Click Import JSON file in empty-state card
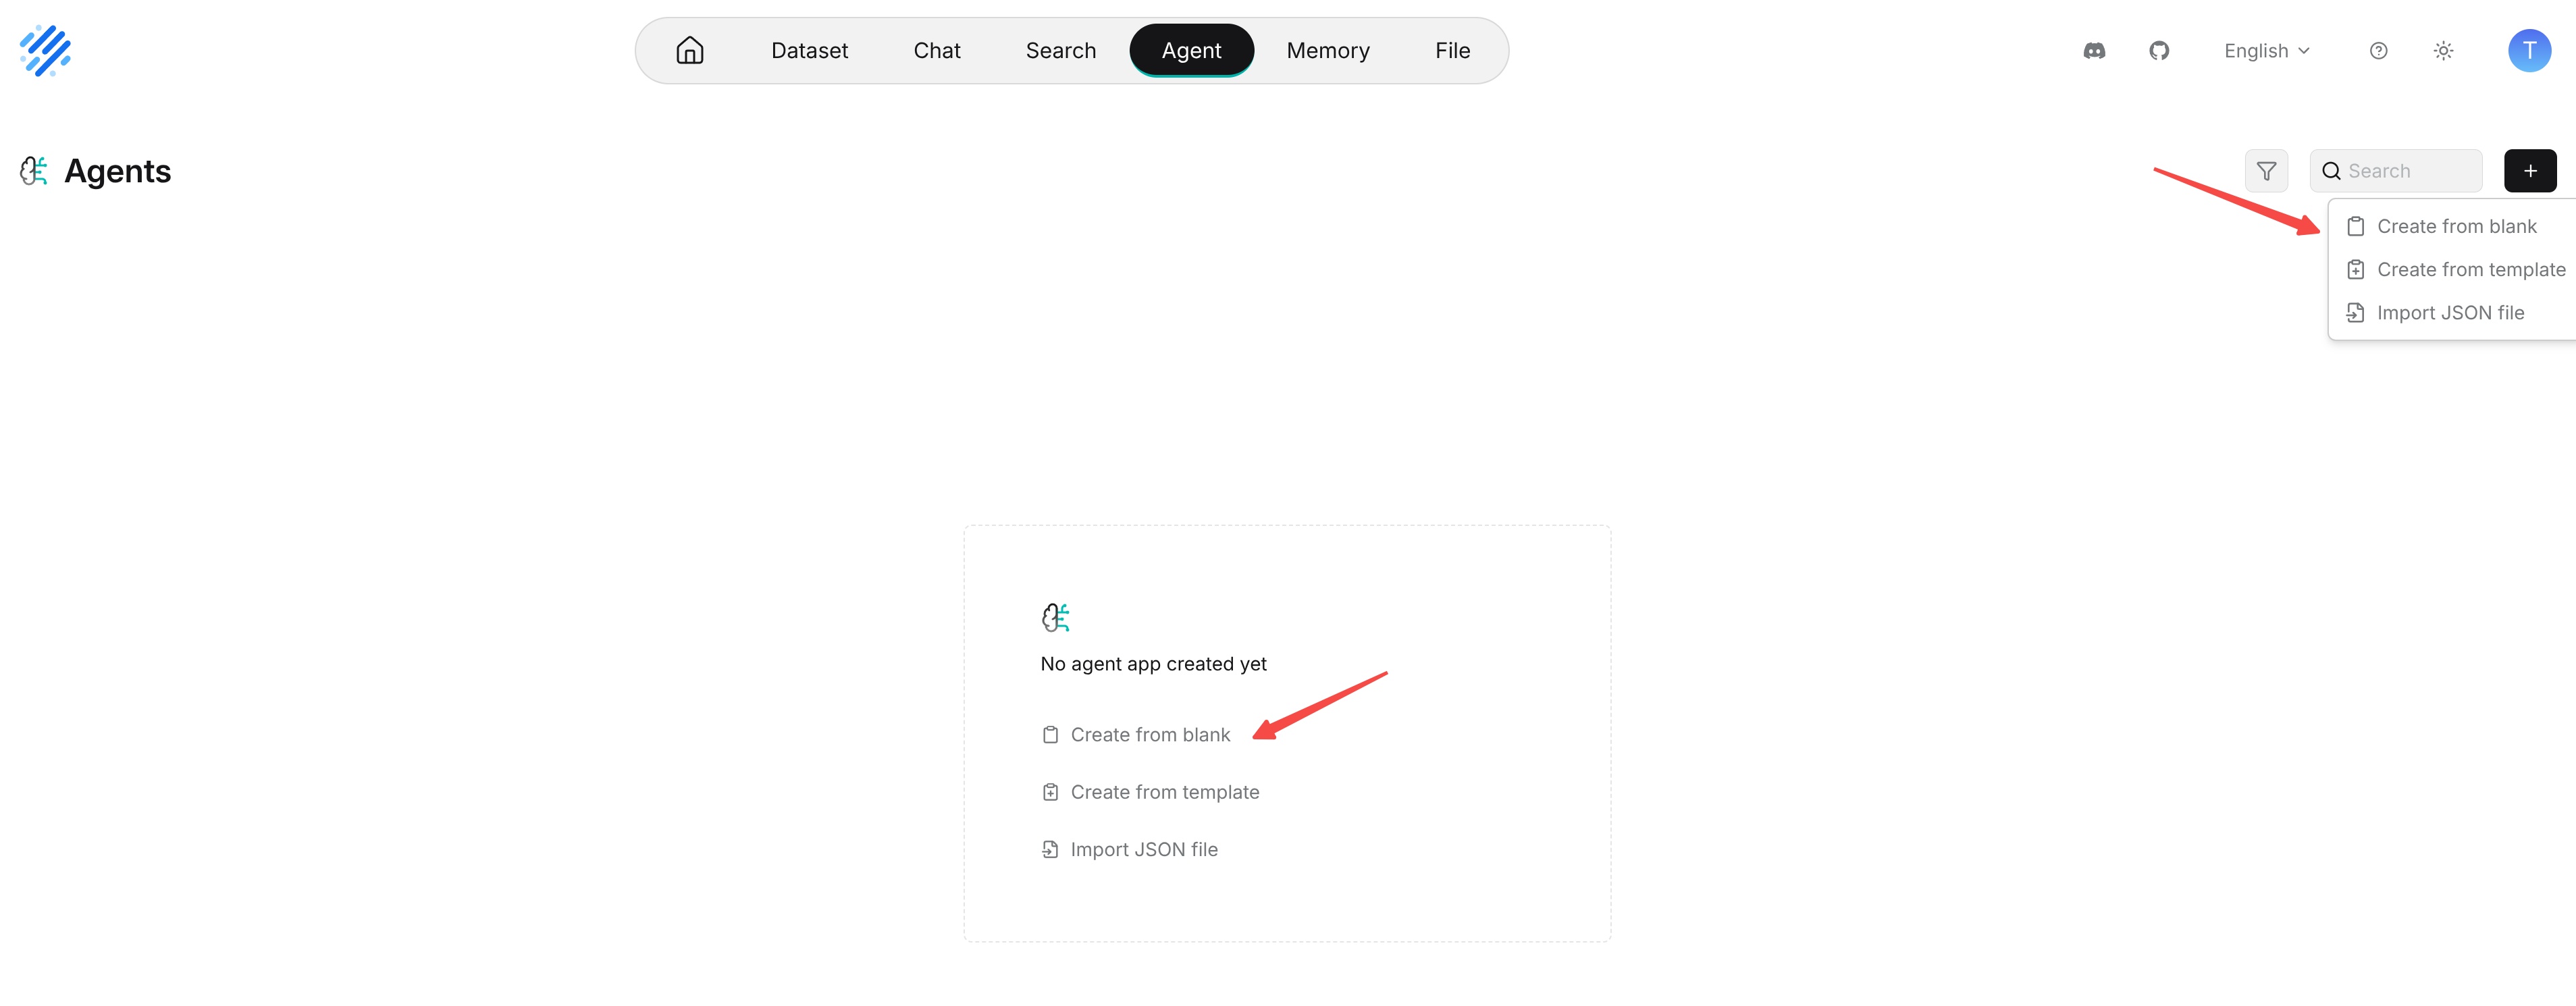Viewport: 2576px width, 1006px height. (1129, 850)
